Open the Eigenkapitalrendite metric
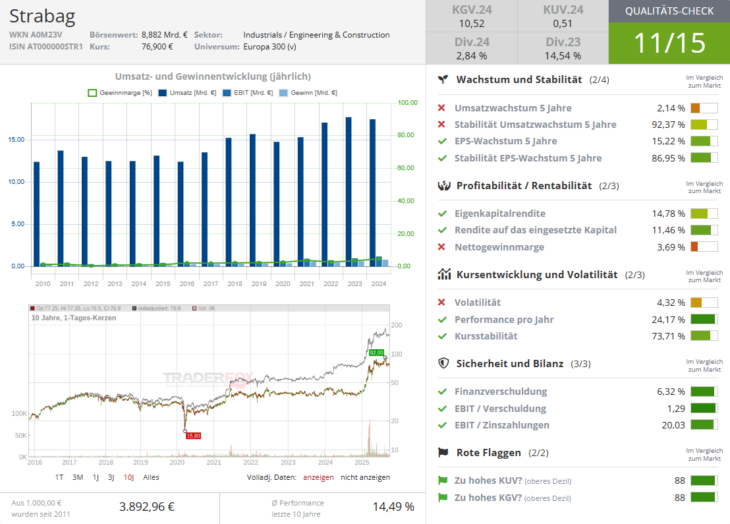Image resolution: width=730 pixels, height=524 pixels. tap(500, 214)
